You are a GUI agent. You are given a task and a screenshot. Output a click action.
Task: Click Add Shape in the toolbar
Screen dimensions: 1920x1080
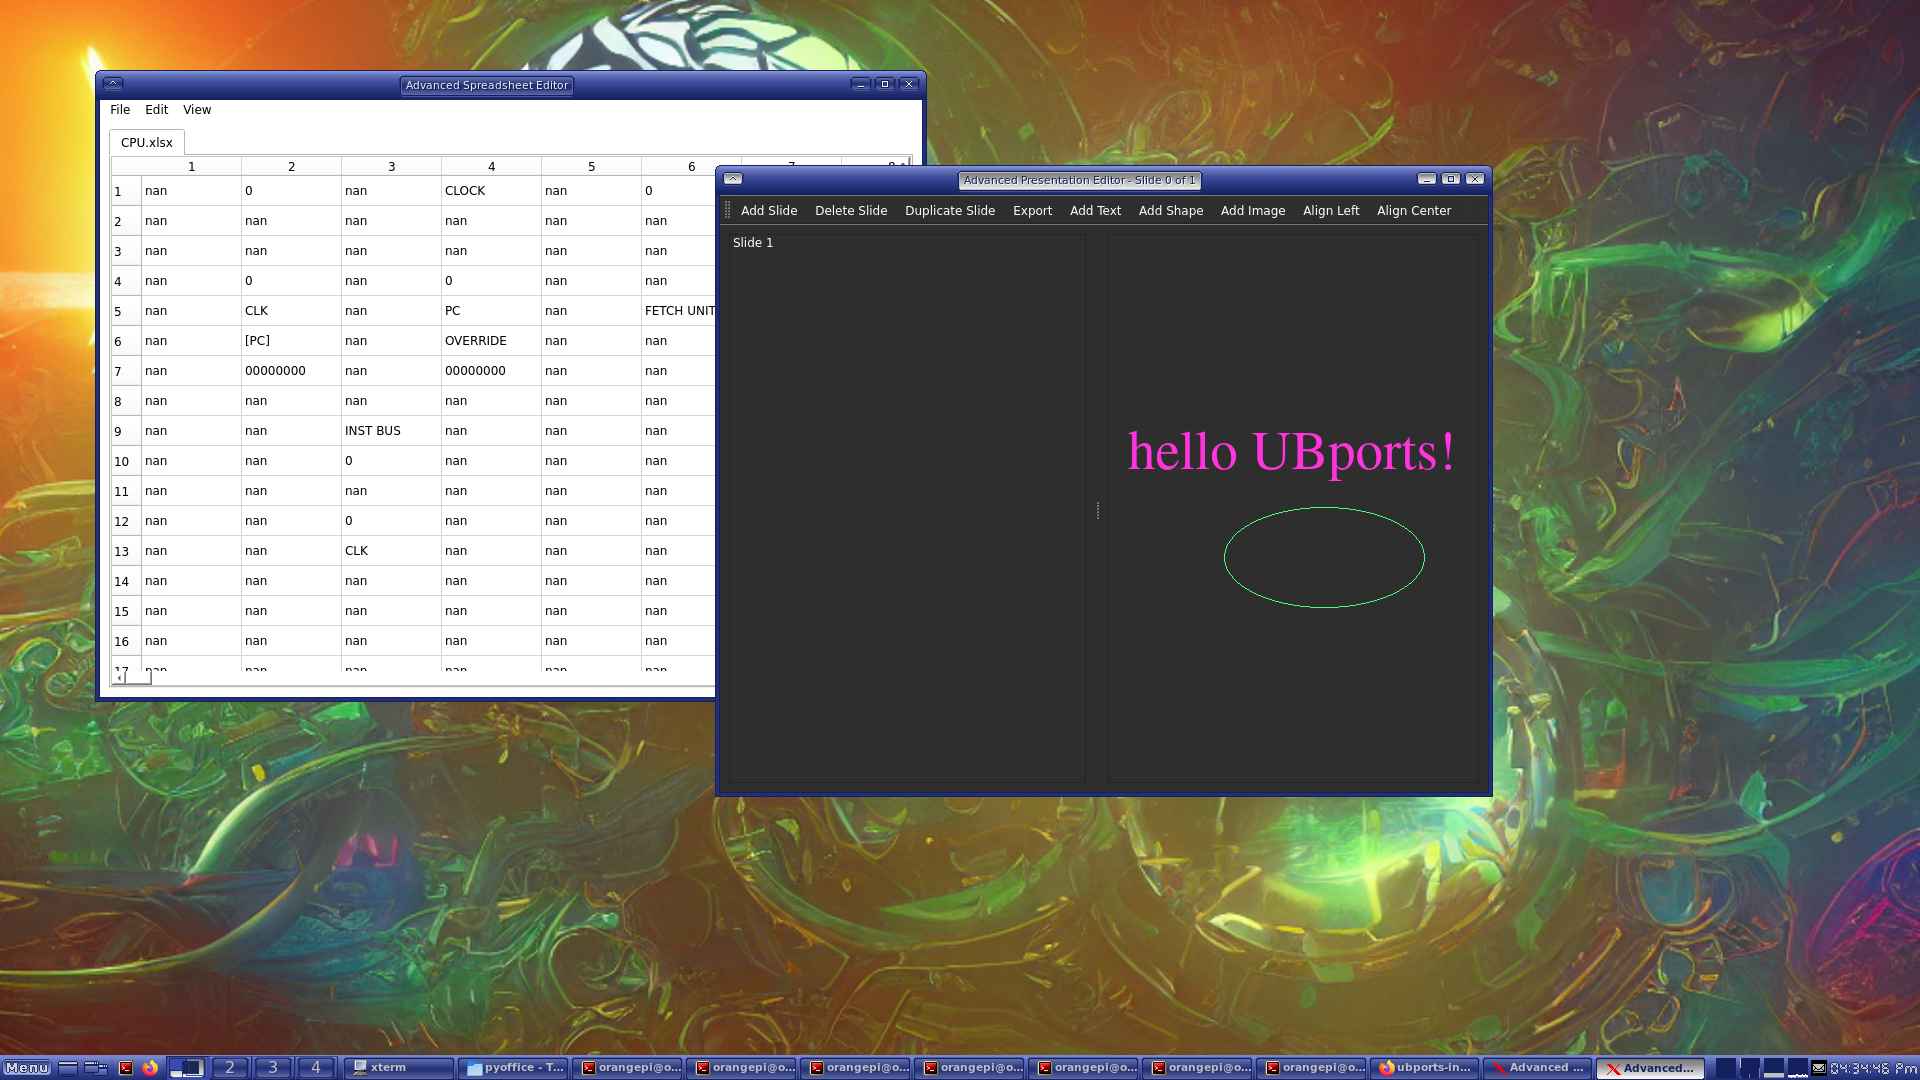pos(1171,211)
